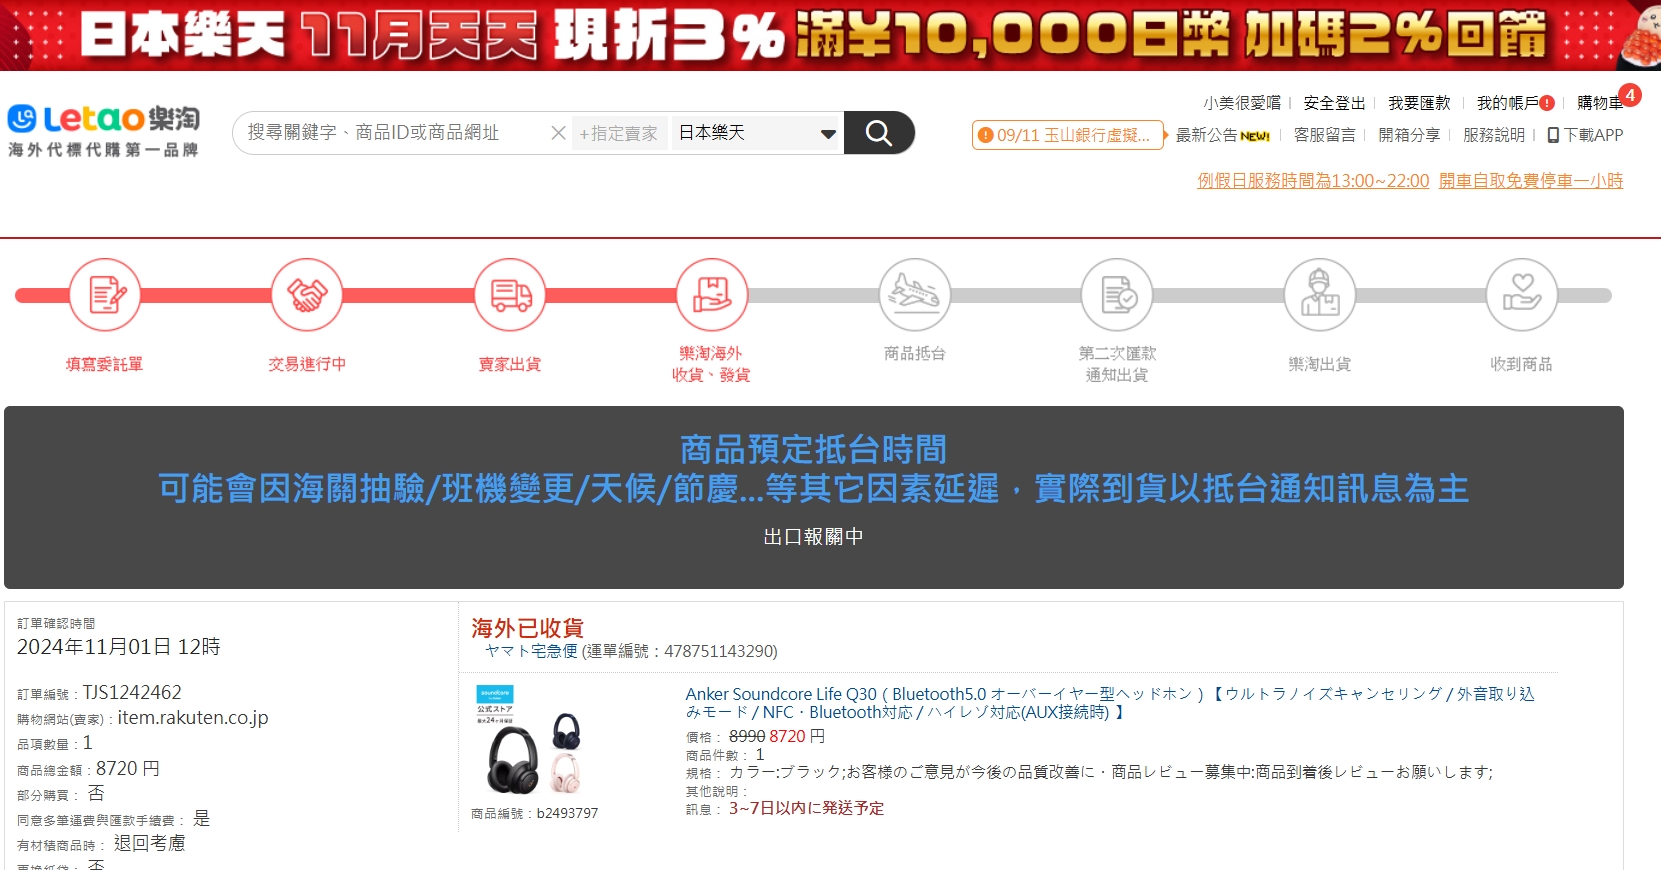This screenshot has width=1661, height=870.
Task: Click the 商品抵台 airplane icon
Action: [915, 295]
